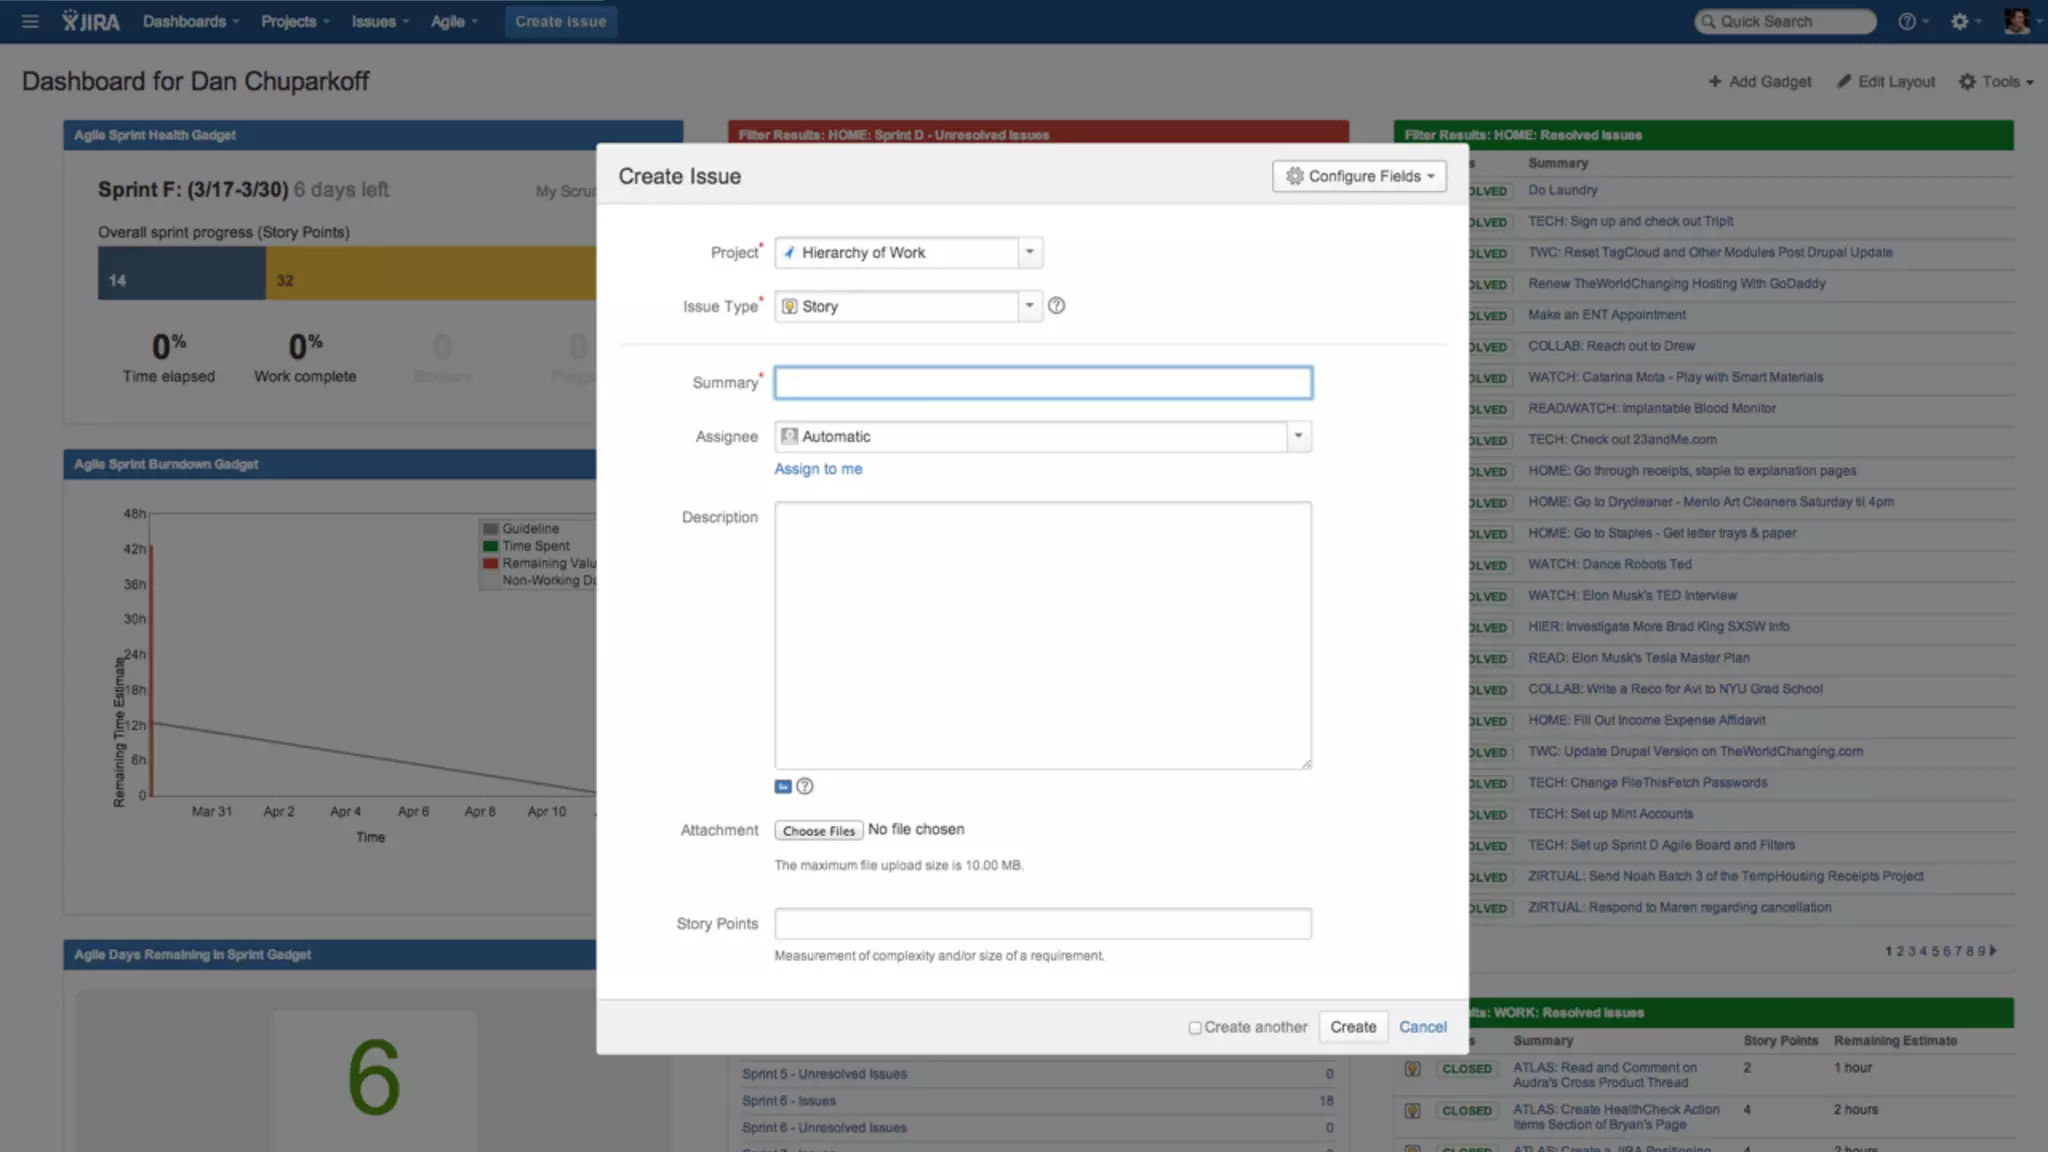The height and width of the screenshot is (1152, 2048).
Task: Open the Assignee dropdown arrow
Action: pos(1298,436)
